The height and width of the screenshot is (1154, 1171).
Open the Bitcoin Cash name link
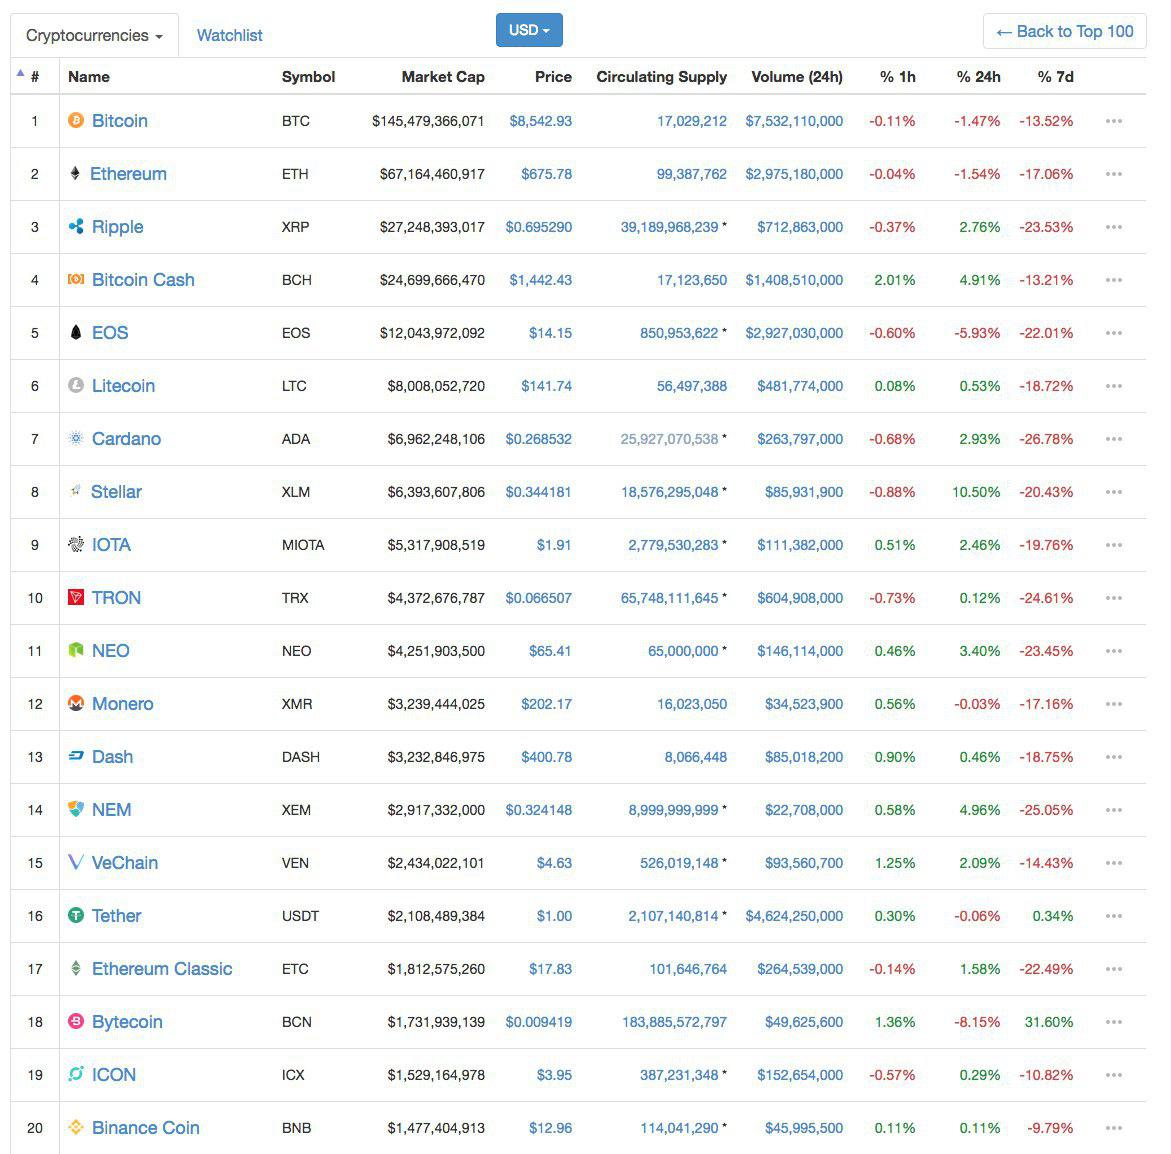click(x=143, y=279)
